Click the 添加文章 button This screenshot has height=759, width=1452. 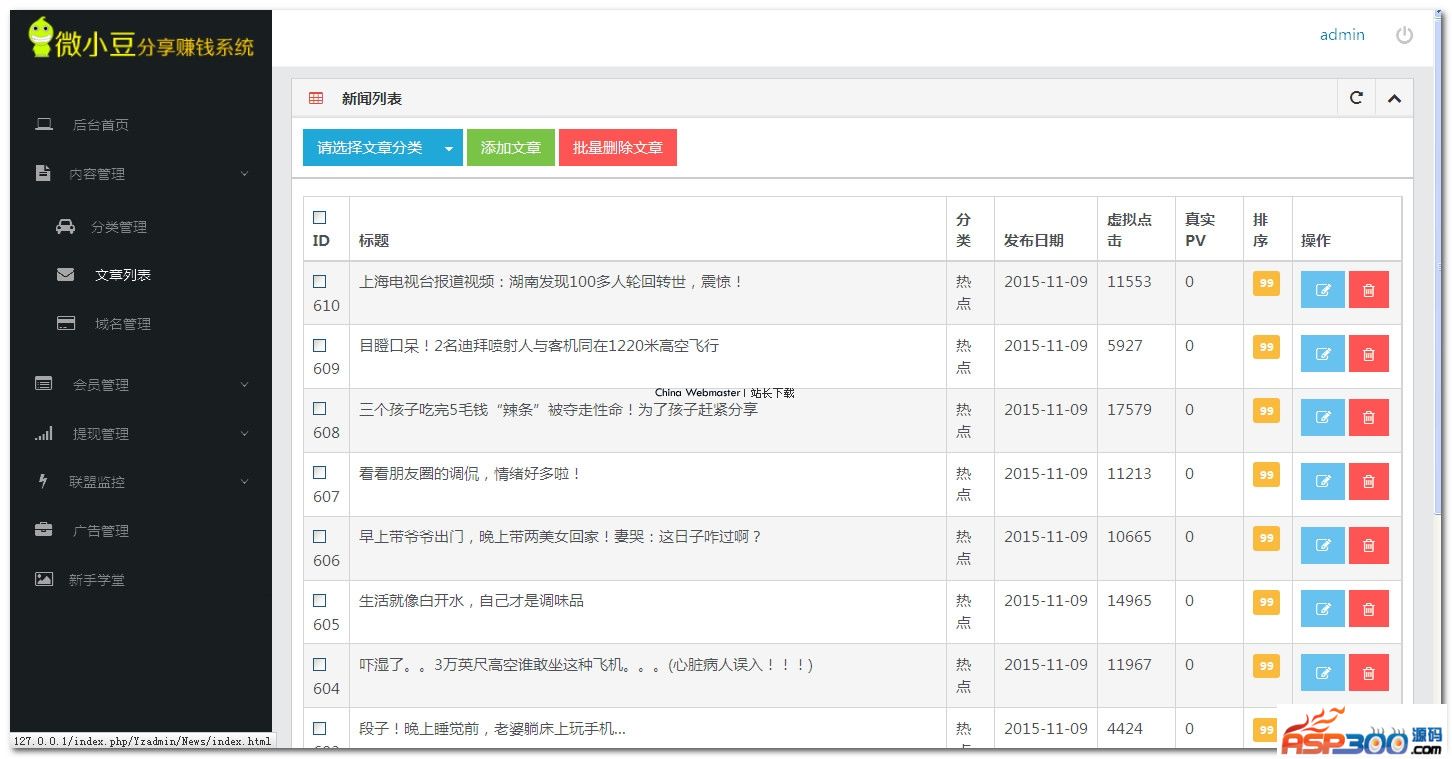tap(510, 148)
